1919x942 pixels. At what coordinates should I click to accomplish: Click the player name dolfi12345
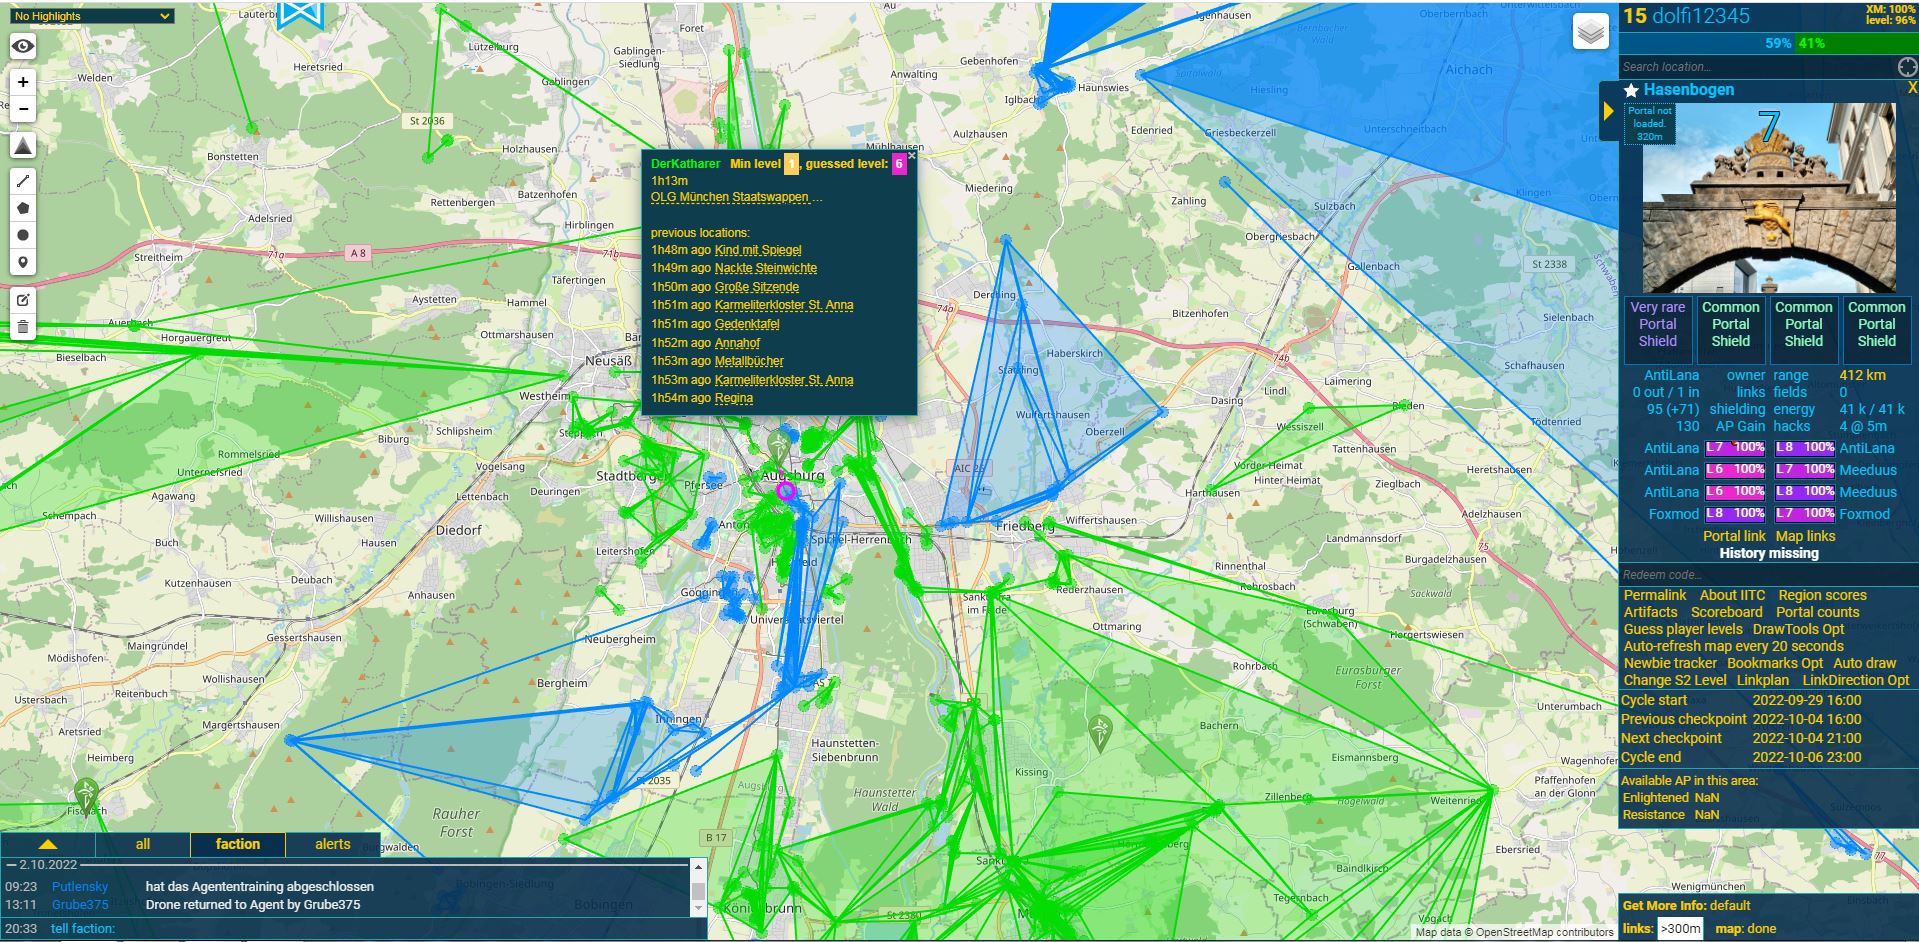coord(1700,16)
